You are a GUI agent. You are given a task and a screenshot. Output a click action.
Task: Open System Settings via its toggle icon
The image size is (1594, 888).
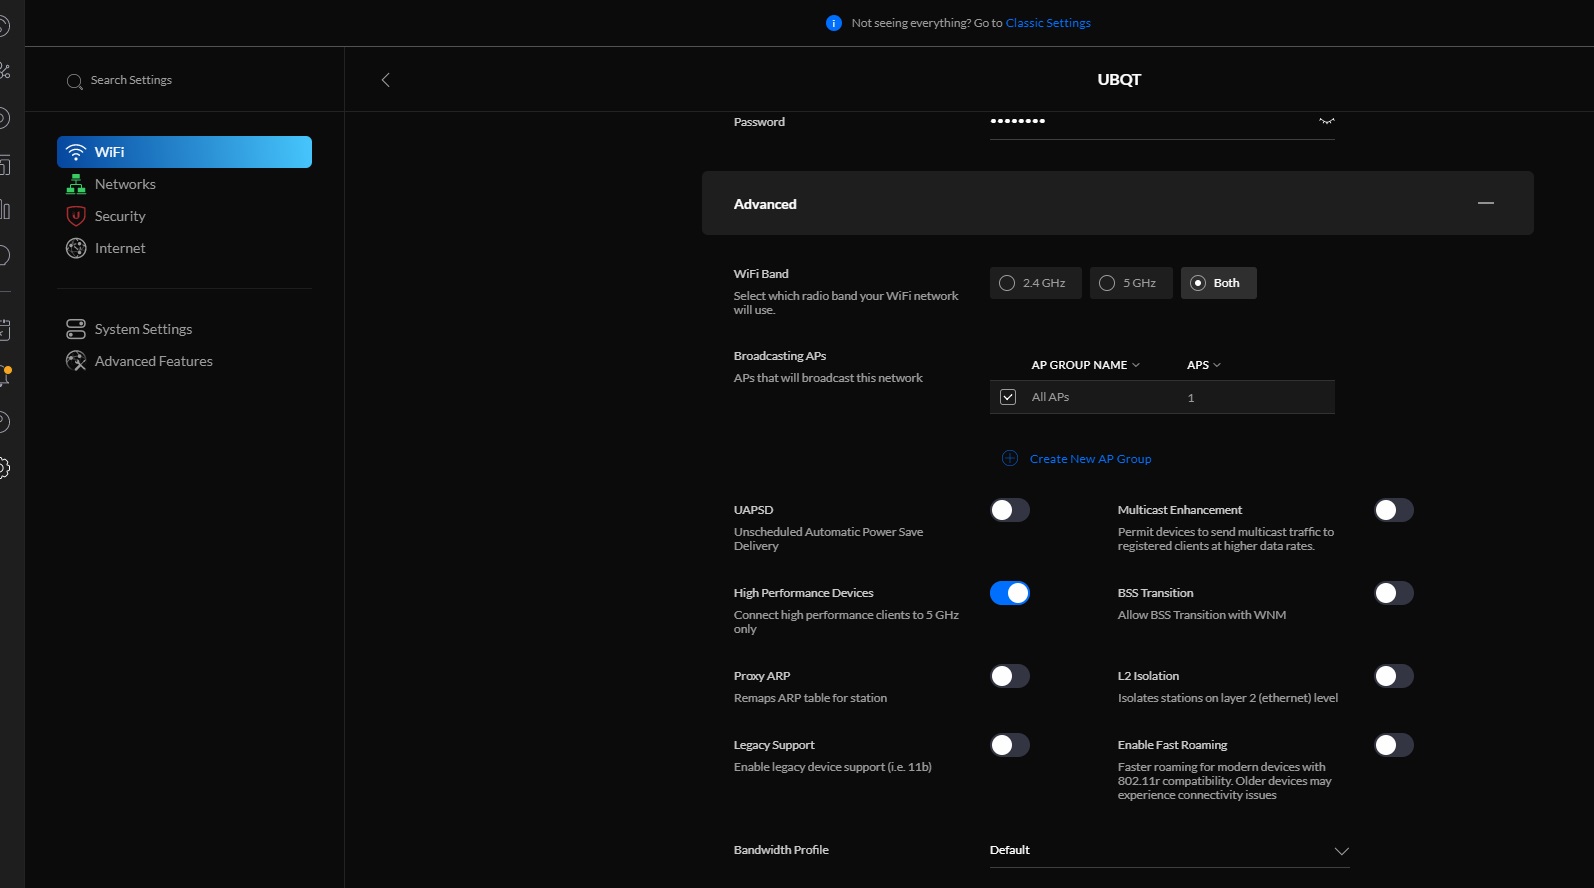click(x=76, y=329)
